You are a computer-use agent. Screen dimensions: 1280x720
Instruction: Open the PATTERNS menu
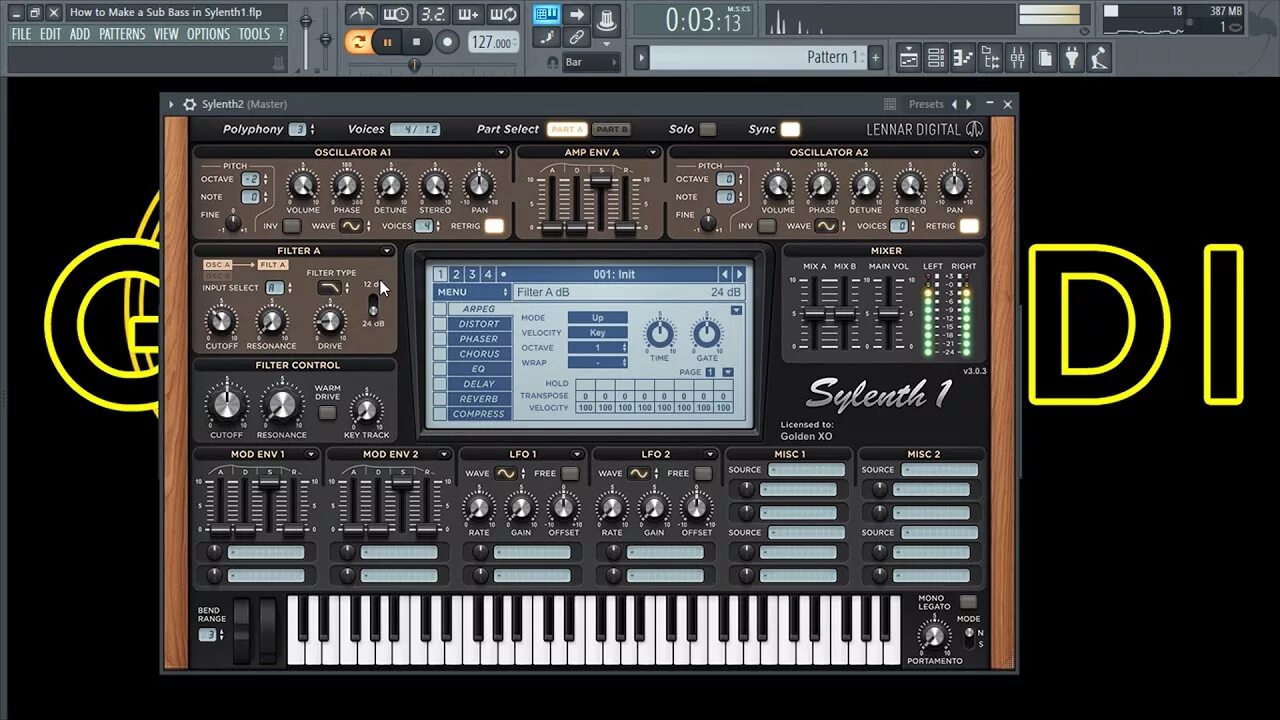click(x=123, y=34)
